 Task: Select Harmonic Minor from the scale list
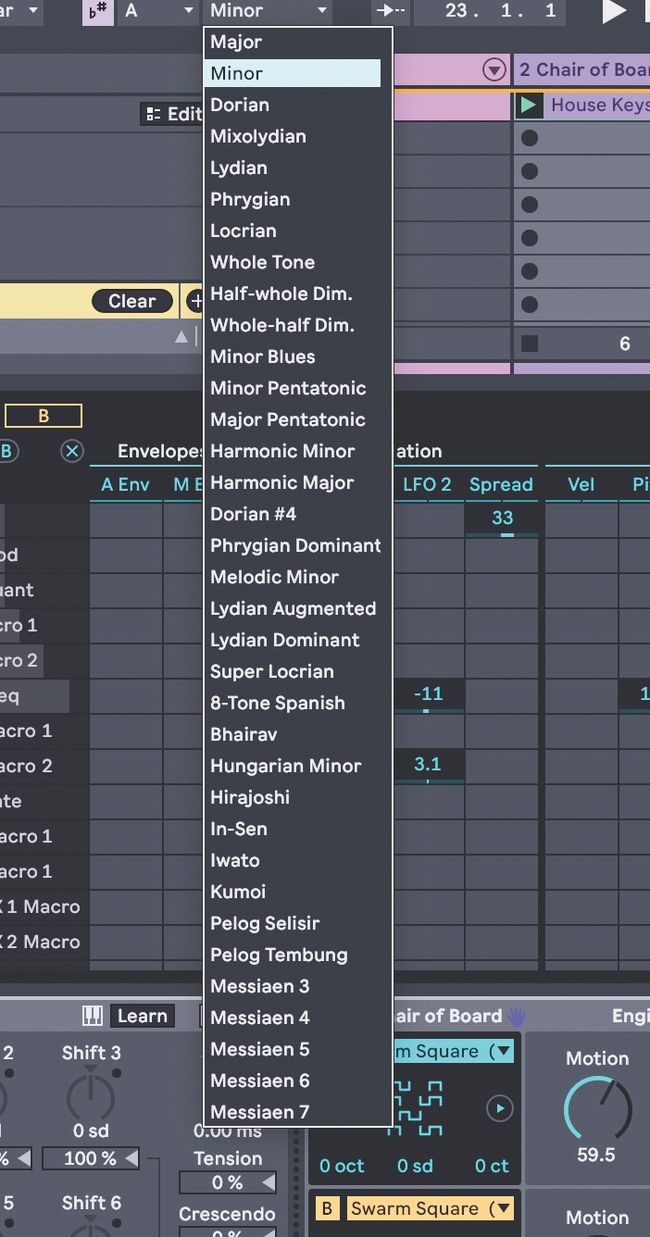point(282,451)
